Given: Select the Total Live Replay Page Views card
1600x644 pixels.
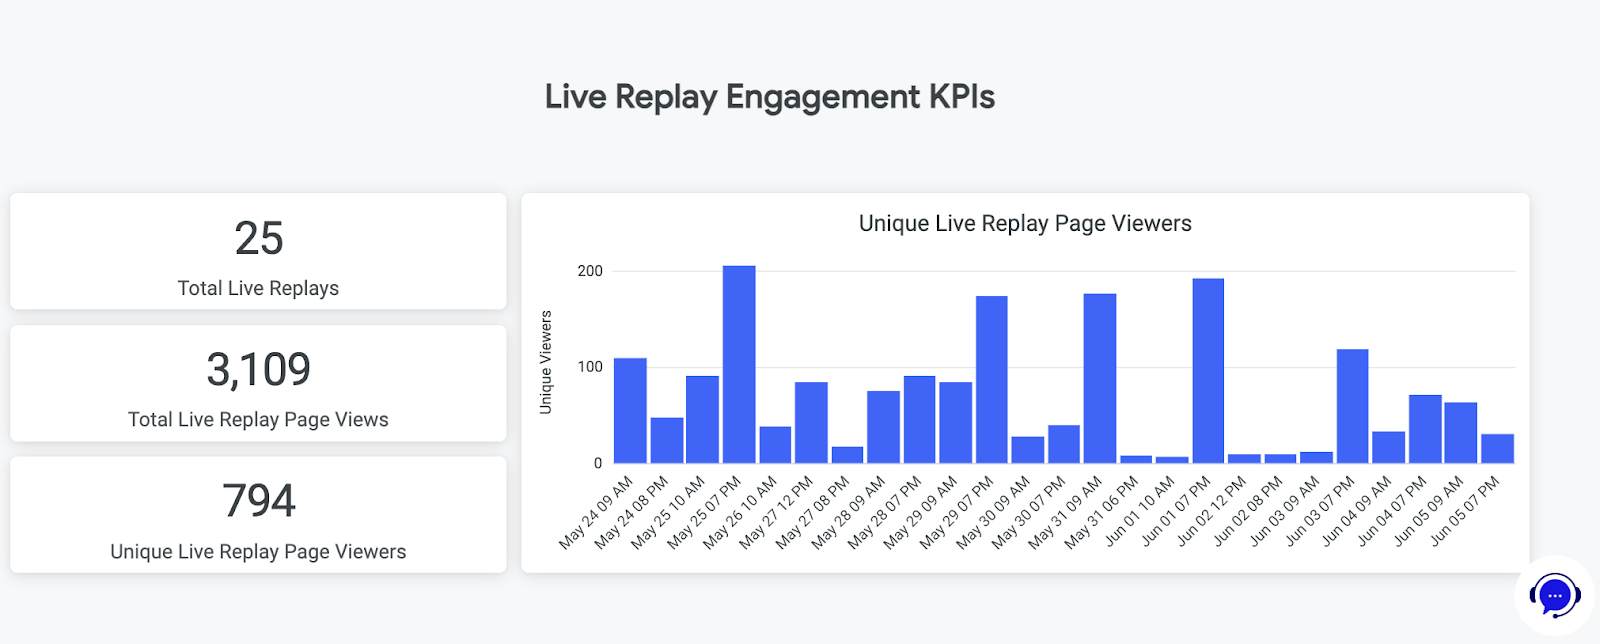Looking at the screenshot, I should [258, 384].
